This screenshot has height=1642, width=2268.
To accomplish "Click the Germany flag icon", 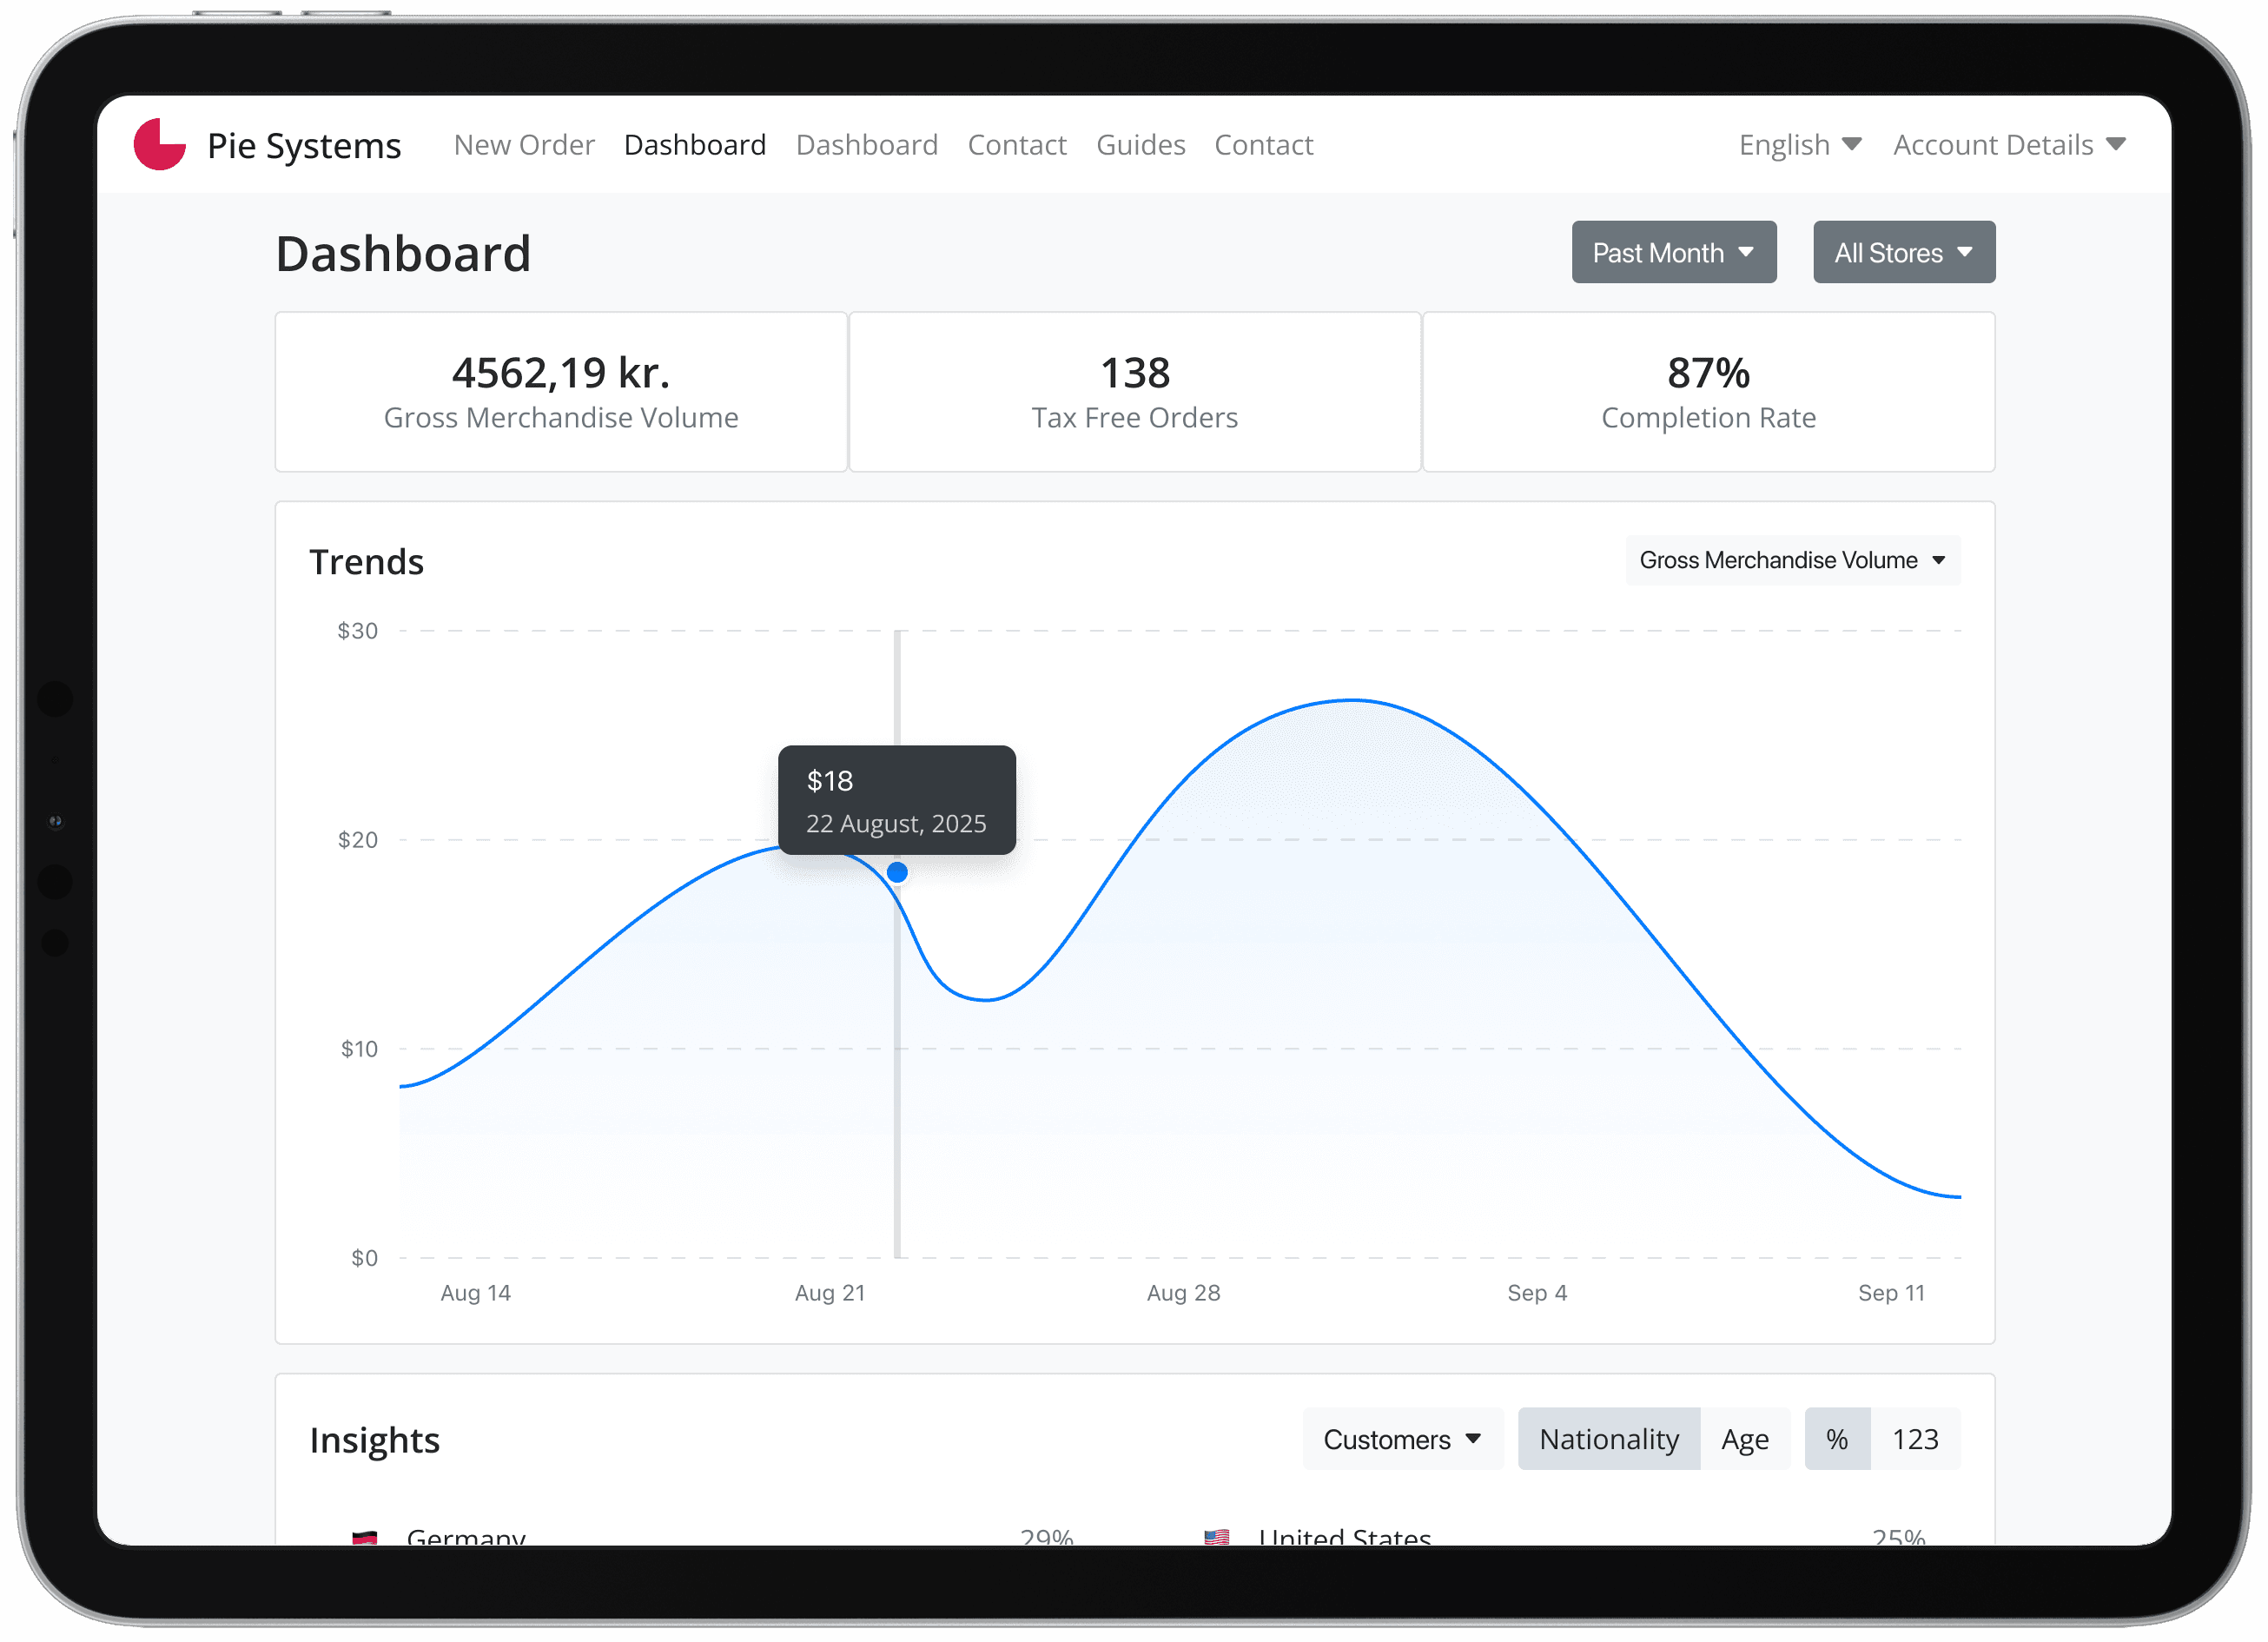I will tap(365, 1537).
